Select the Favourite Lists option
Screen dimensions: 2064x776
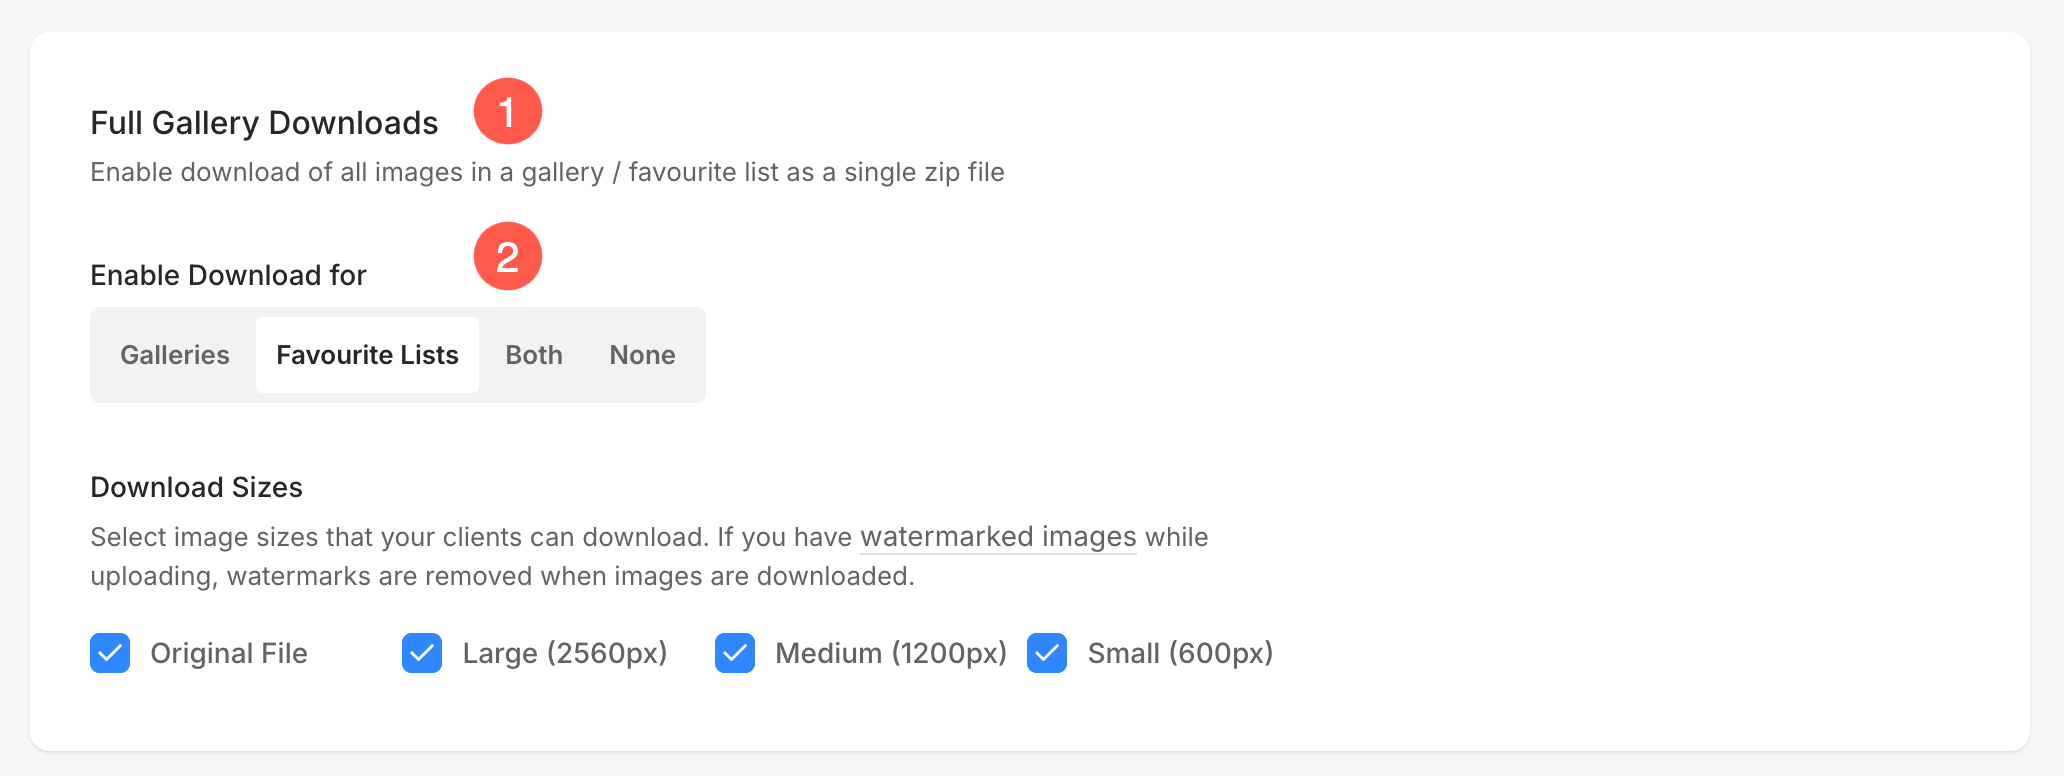pos(367,355)
